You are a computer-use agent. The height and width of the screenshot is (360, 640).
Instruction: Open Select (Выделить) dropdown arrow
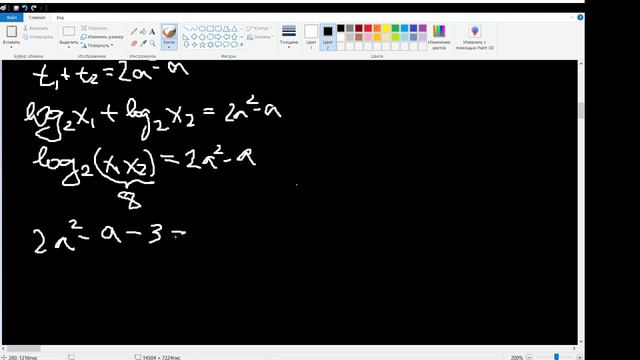coord(69,47)
